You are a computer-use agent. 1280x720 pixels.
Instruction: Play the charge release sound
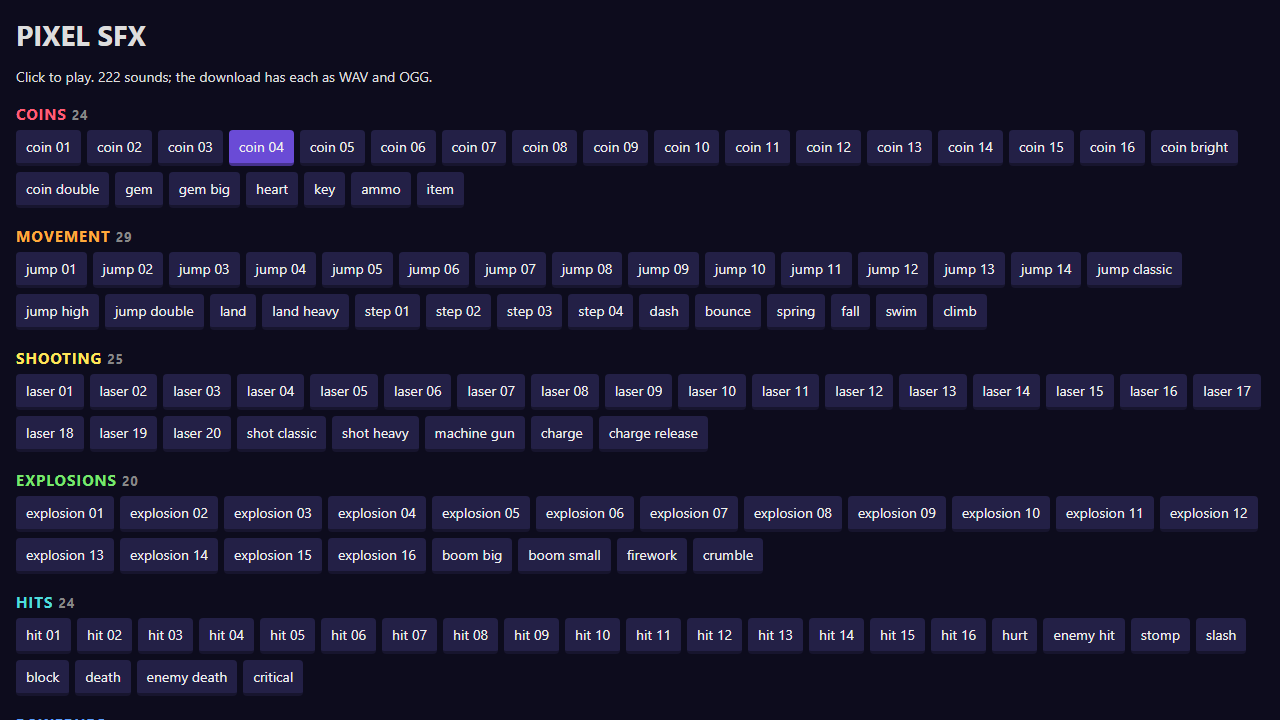pyautogui.click(x=653, y=433)
